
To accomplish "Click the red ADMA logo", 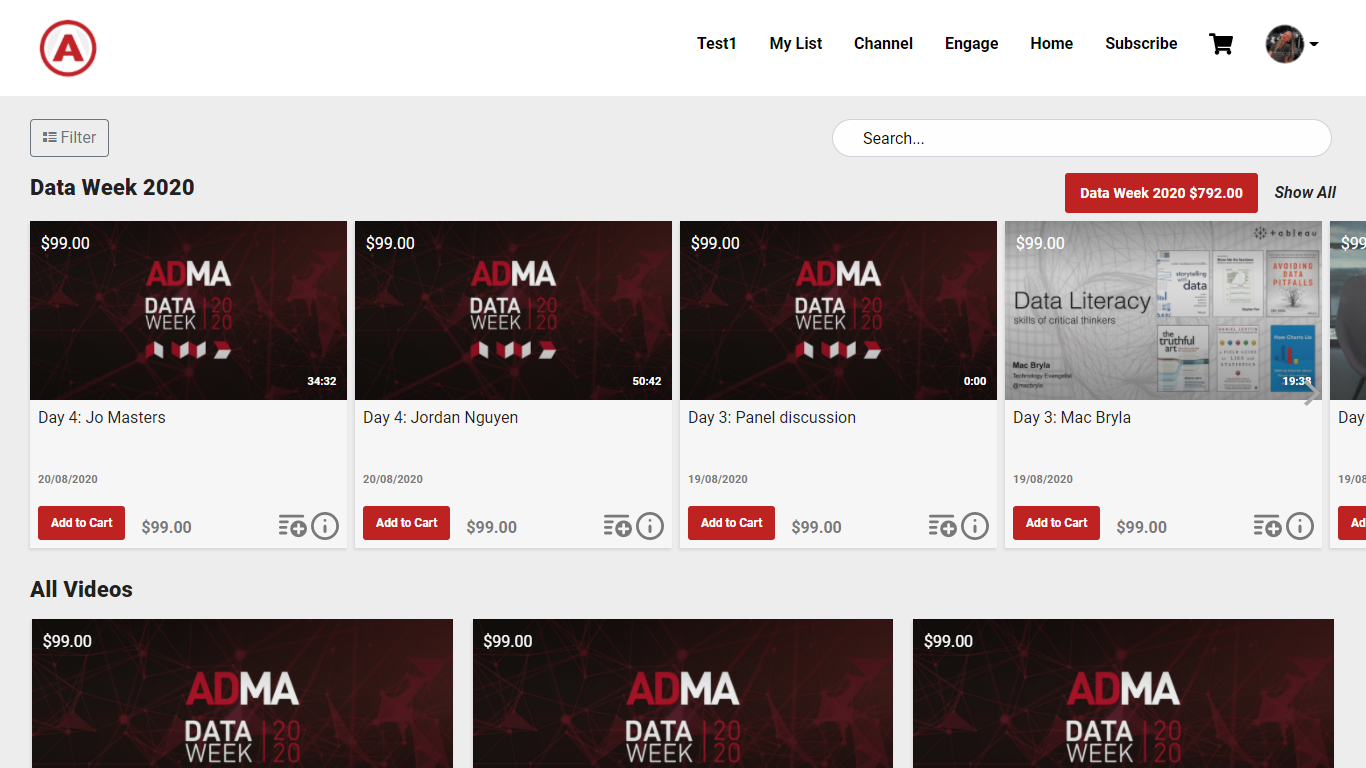I will click(68, 48).
